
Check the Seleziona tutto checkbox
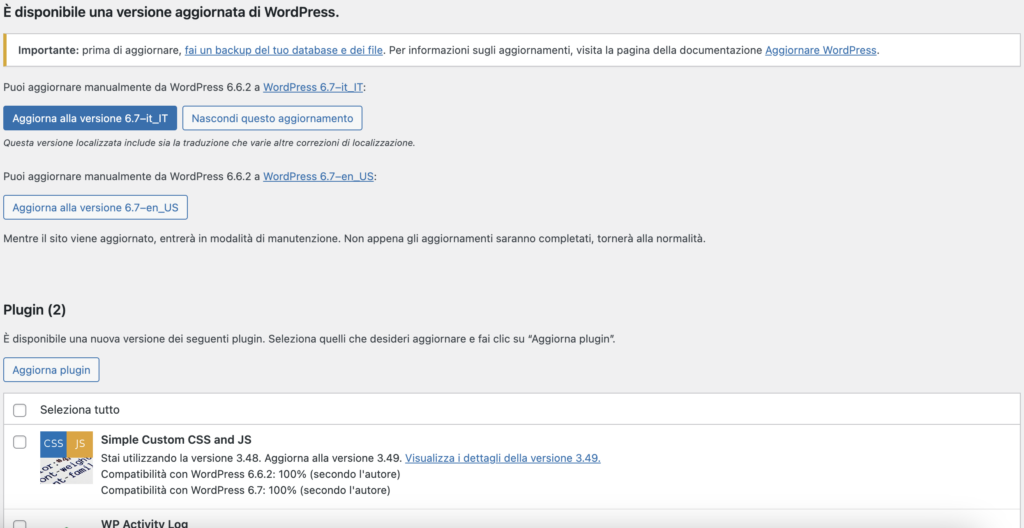[x=20, y=410]
